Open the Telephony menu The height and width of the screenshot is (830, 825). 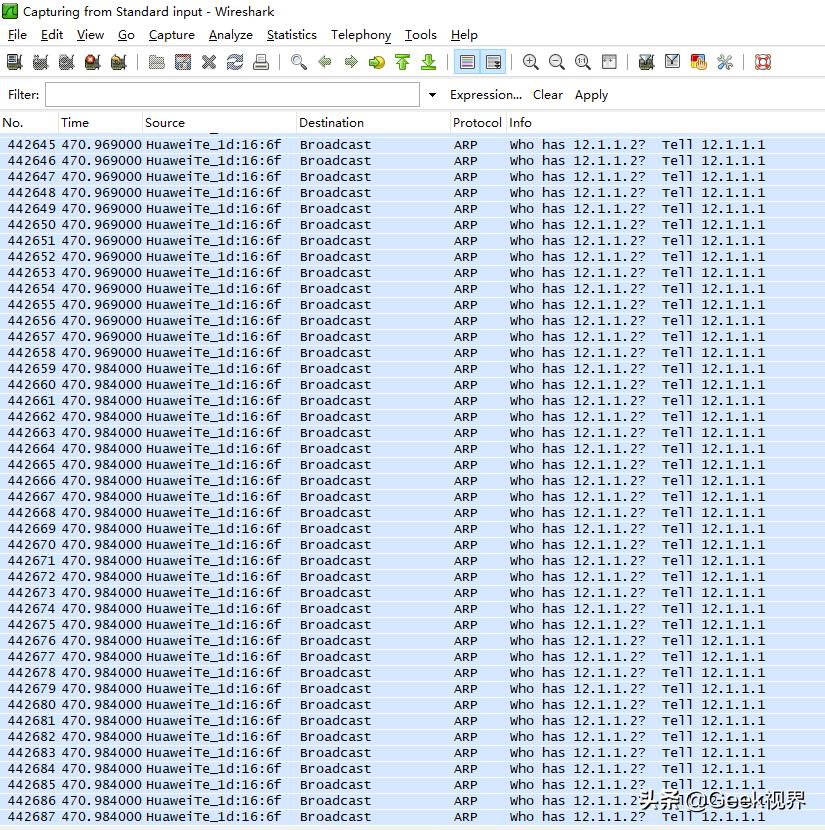pos(361,34)
